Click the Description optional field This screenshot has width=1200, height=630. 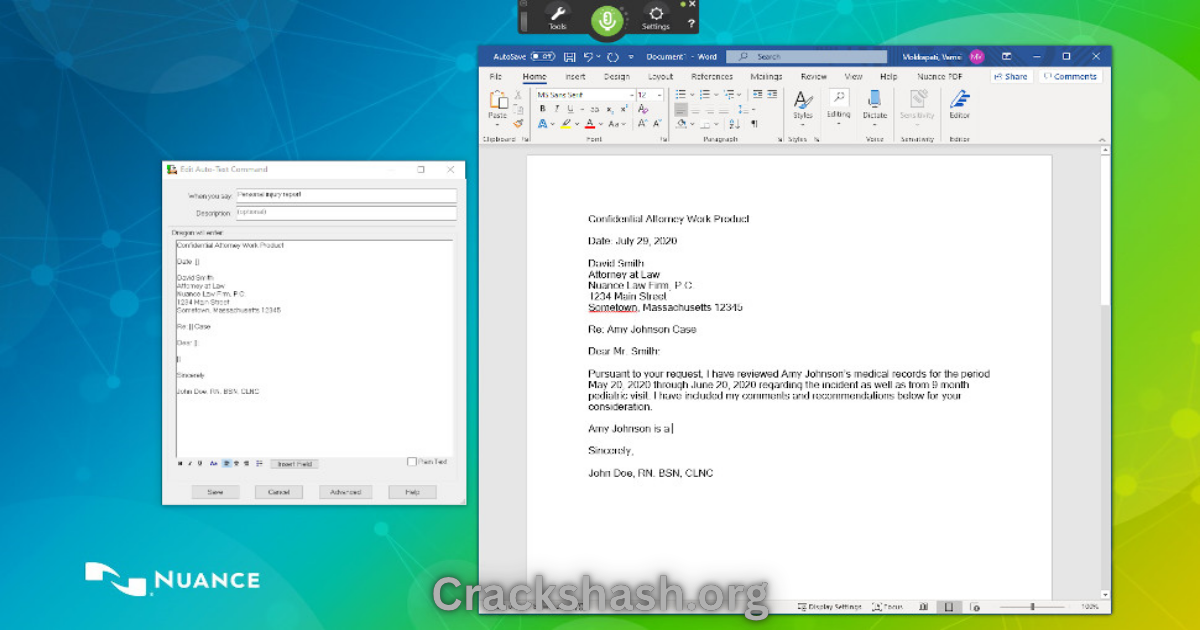click(x=345, y=213)
